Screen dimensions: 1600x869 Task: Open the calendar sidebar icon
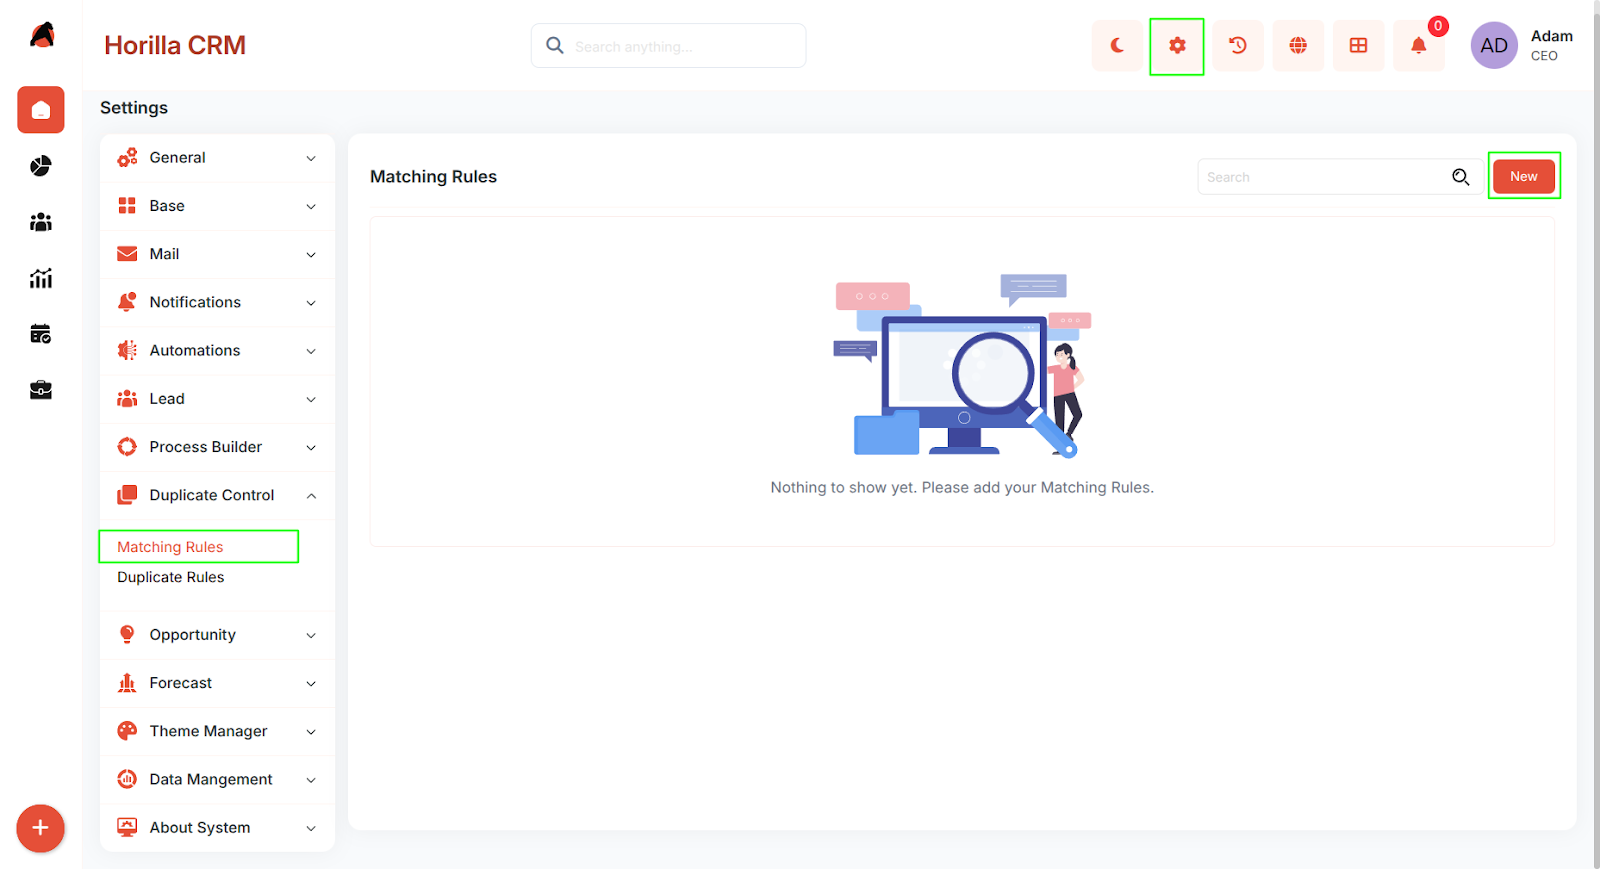click(41, 334)
